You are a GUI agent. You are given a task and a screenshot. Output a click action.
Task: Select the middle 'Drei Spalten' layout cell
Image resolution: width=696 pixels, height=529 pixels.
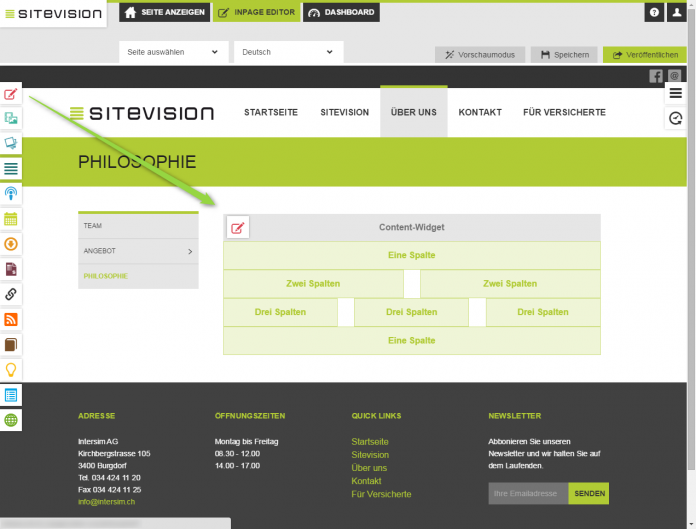pos(411,312)
